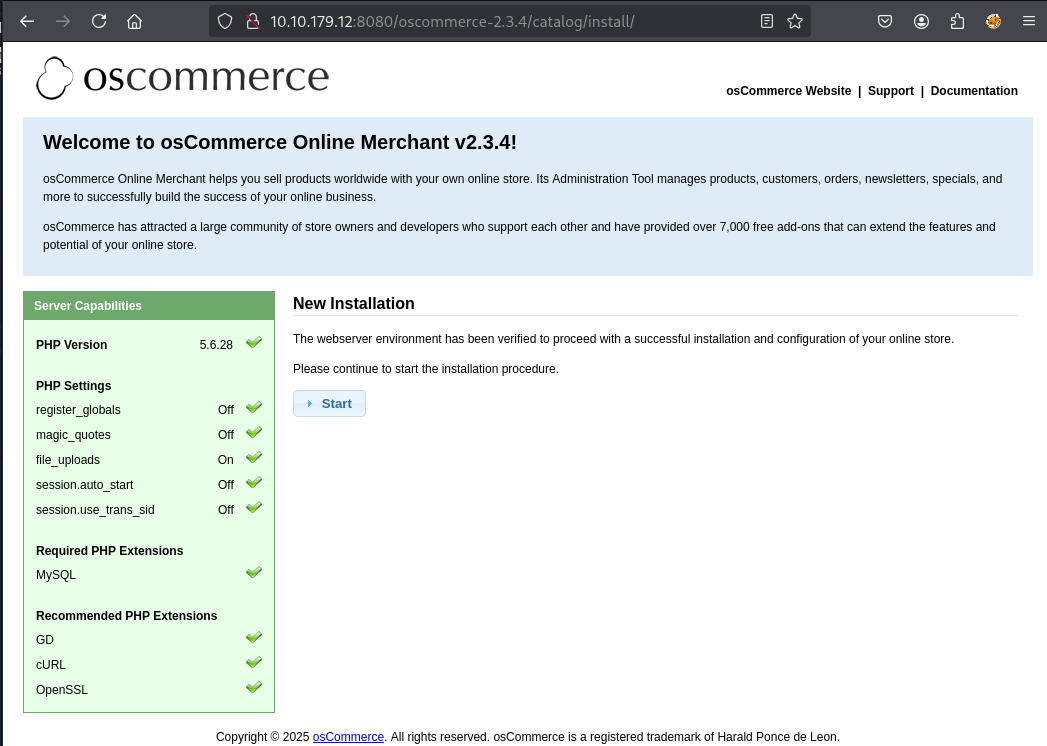
Task: Click the file_uploads green checkmark
Action: 254,458
